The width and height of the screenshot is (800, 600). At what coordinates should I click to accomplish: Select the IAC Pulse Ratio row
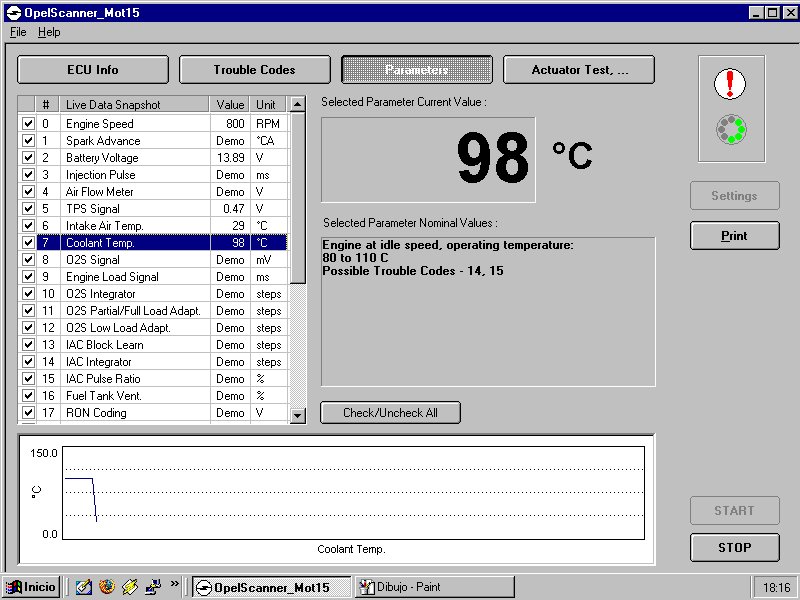pos(153,379)
